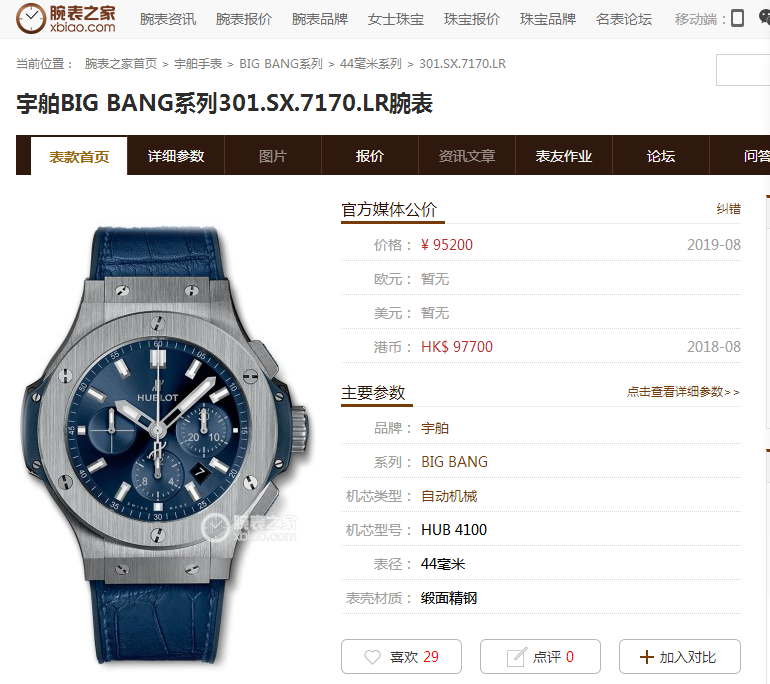Click the 纠错 link beside price heading
770x684 pixels.
728,209
